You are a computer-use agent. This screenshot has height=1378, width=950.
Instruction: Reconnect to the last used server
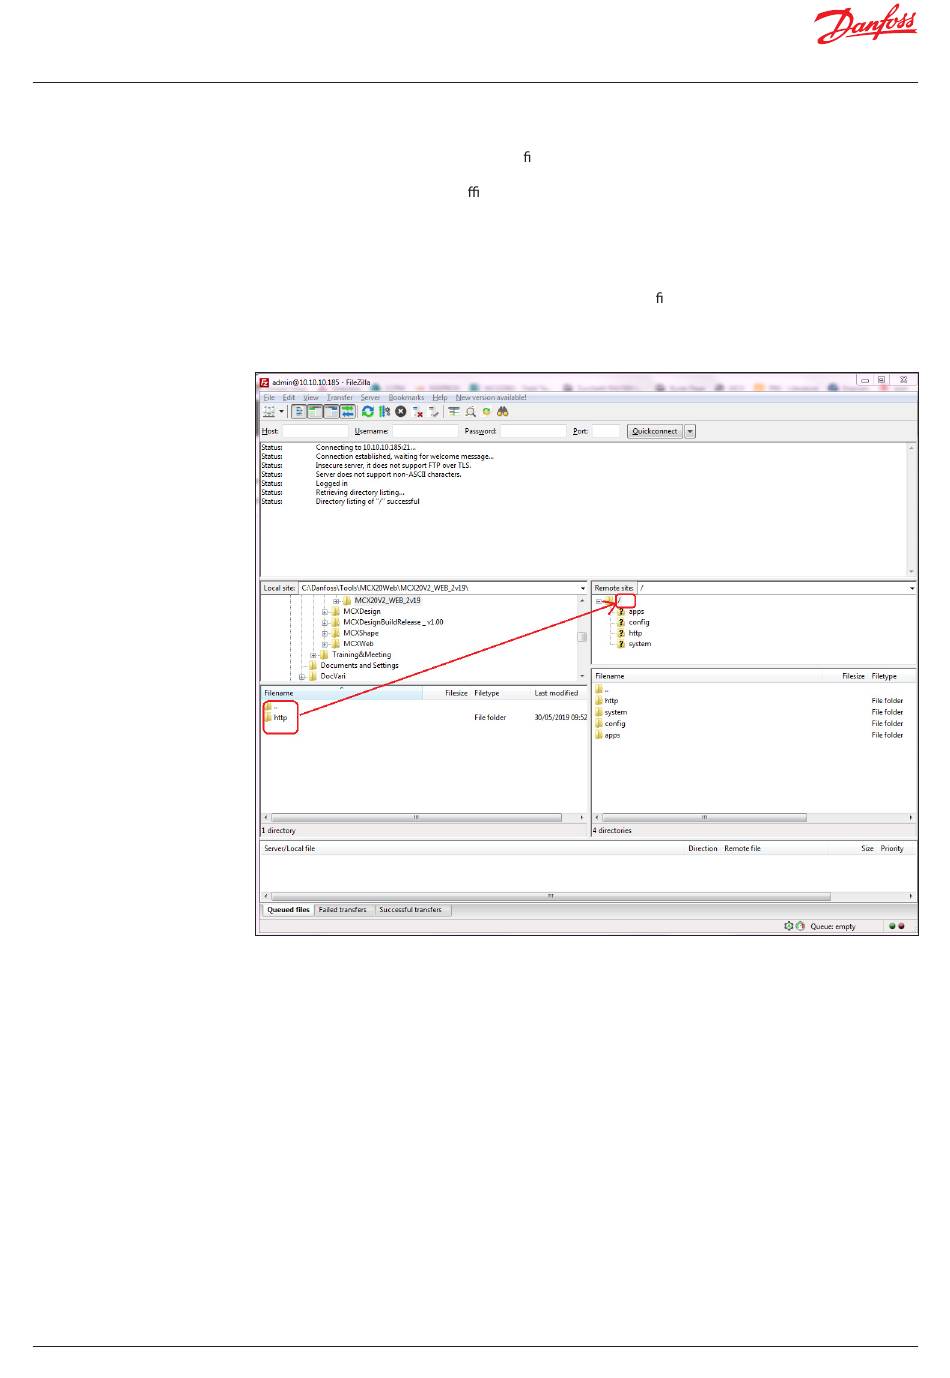(x=434, y=411)
